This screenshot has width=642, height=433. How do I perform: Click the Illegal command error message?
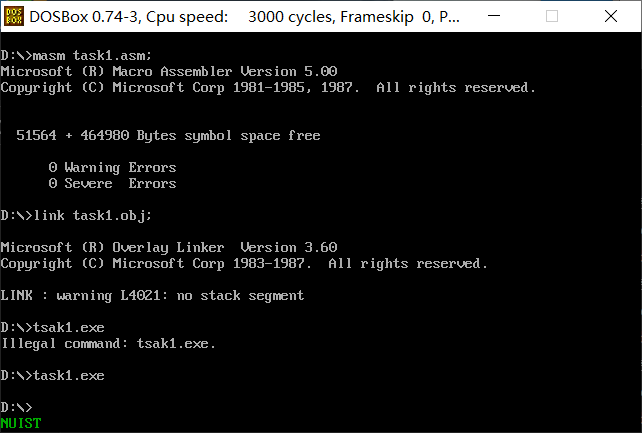point(108,344)
